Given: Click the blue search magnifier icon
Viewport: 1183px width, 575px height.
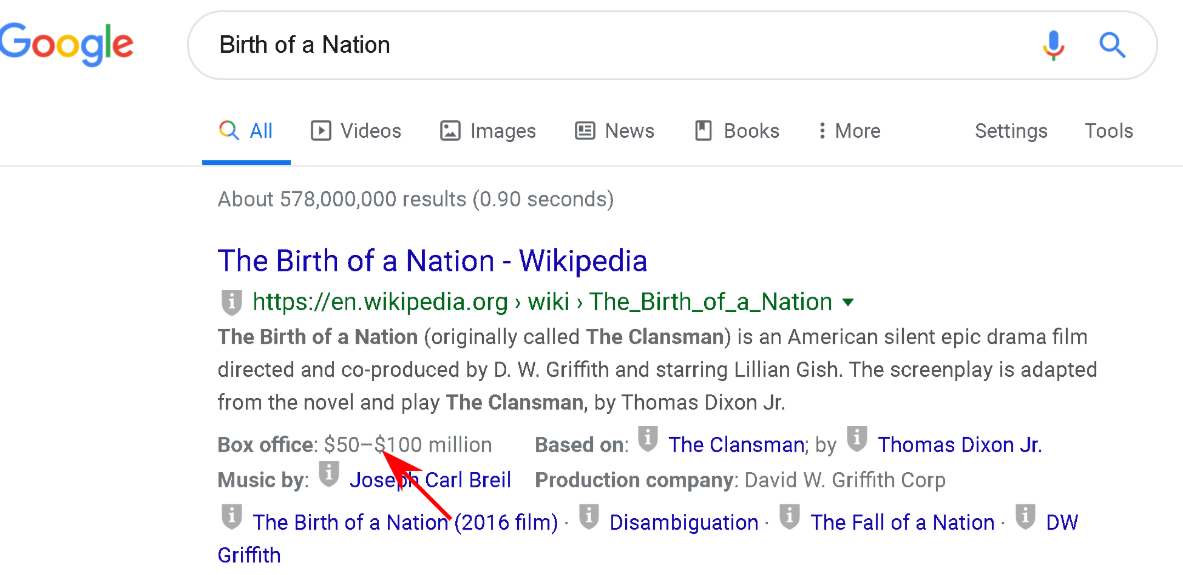Looking at the screenshot, I should tap(1112, 45).
